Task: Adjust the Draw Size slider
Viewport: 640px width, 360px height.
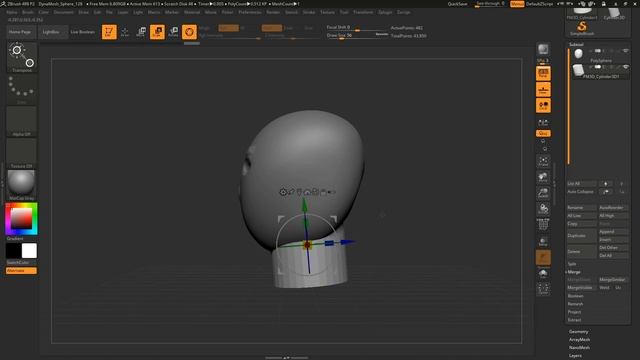Action: [x=357, y=36]
